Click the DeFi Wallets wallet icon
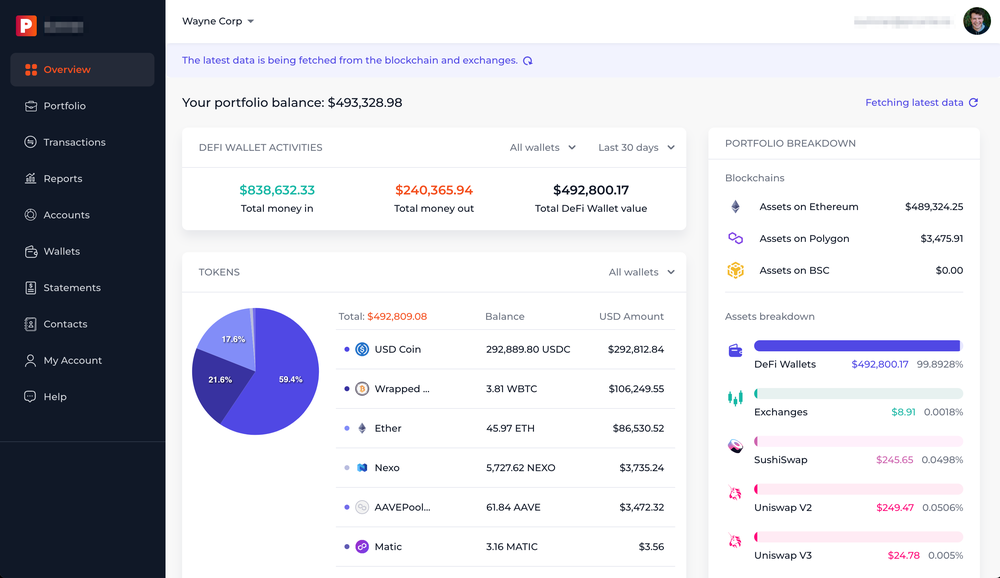Screen dimensions: 1000x578 735,350
